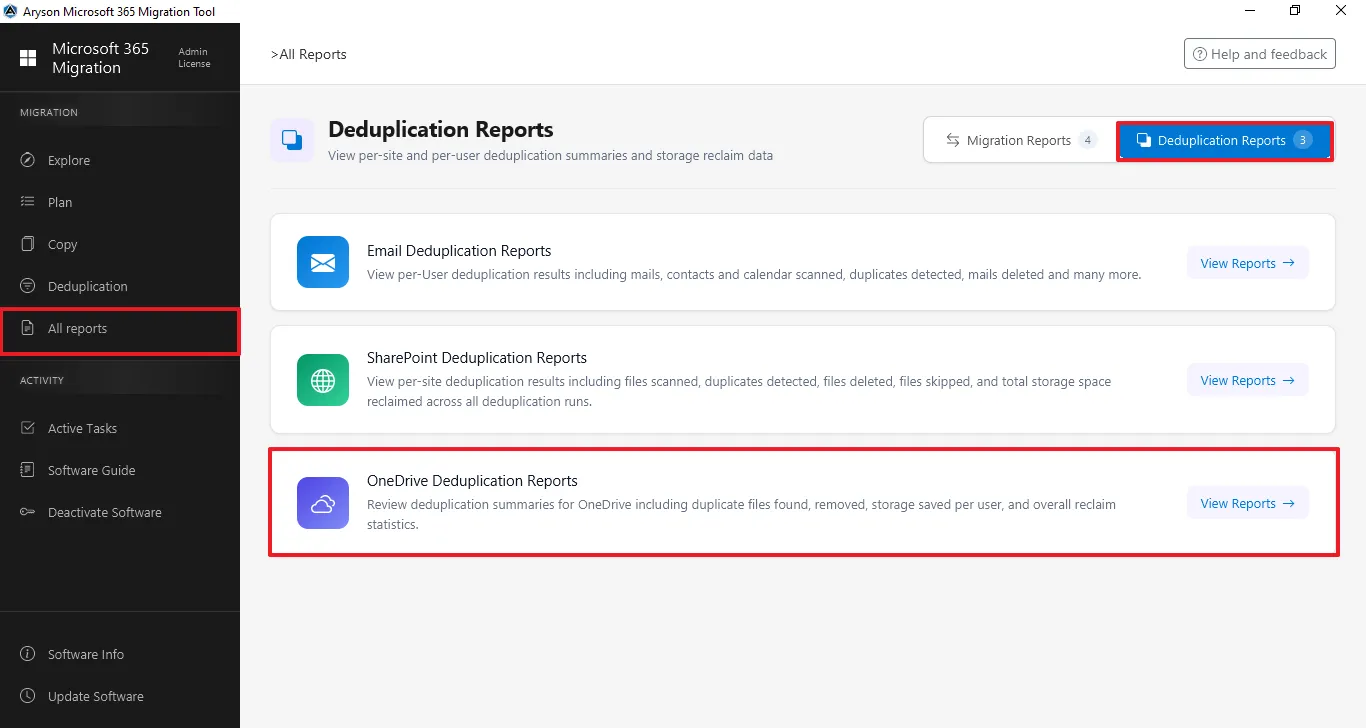
Task: View Reports for Email Deduplication
Action: tap(1247, 263)
